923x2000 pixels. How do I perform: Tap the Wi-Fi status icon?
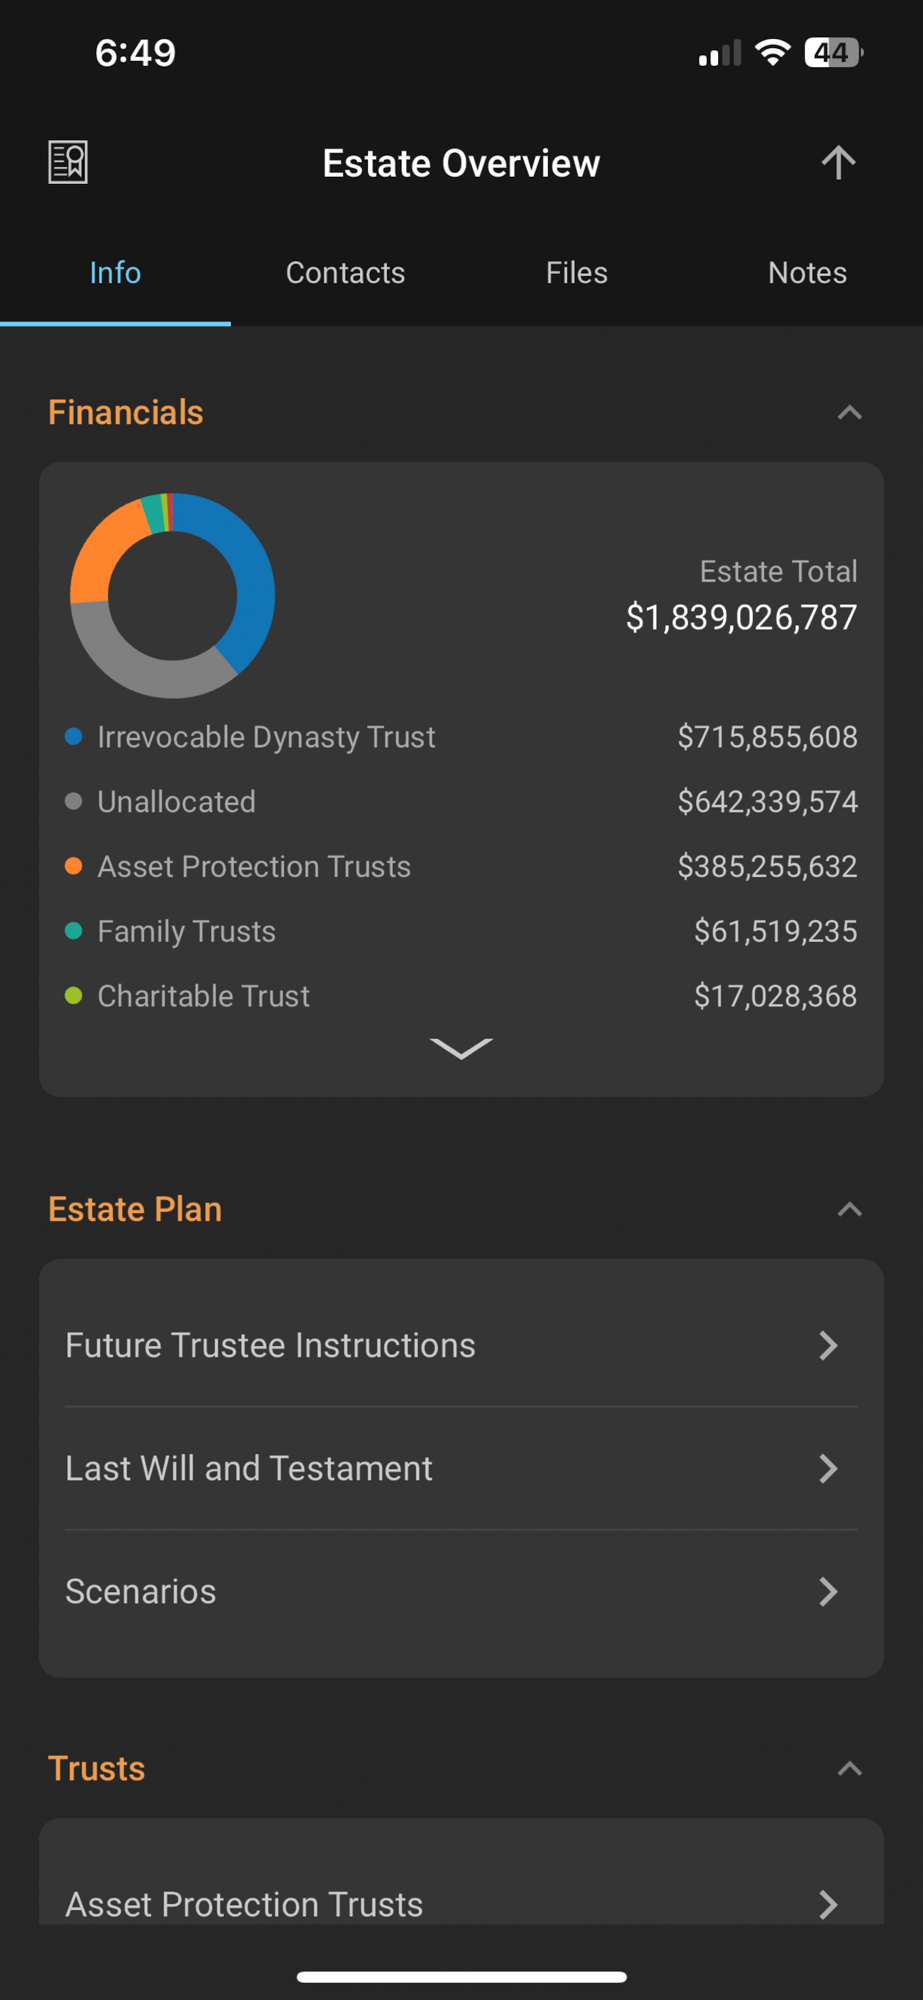[772, 52]
